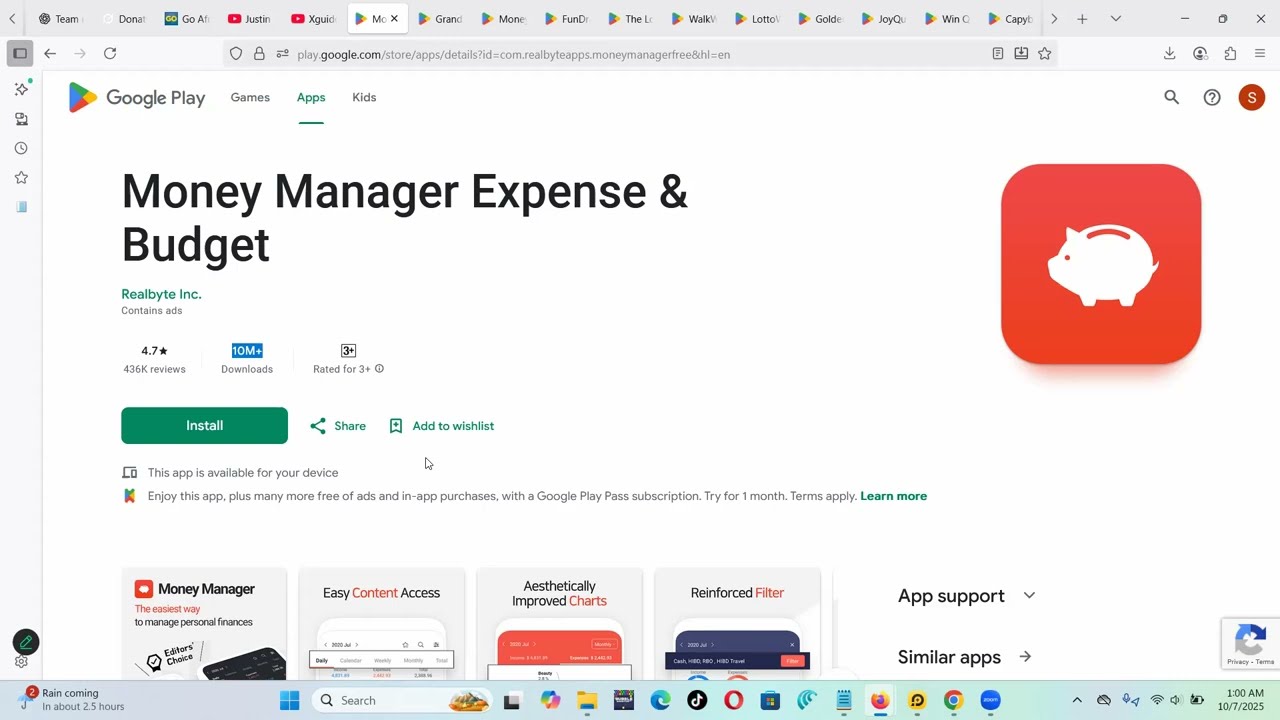
Task: Open Google Play search
Action: (1171, 97)
